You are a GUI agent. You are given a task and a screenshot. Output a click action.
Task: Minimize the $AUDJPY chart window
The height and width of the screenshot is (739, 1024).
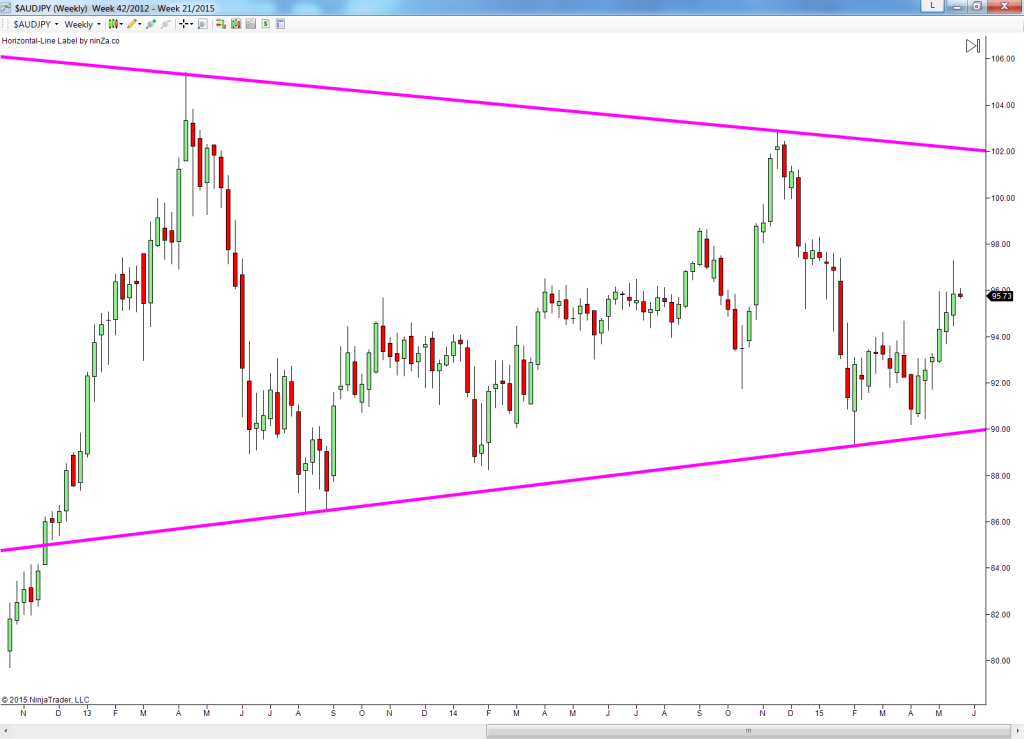coord(957,6)
